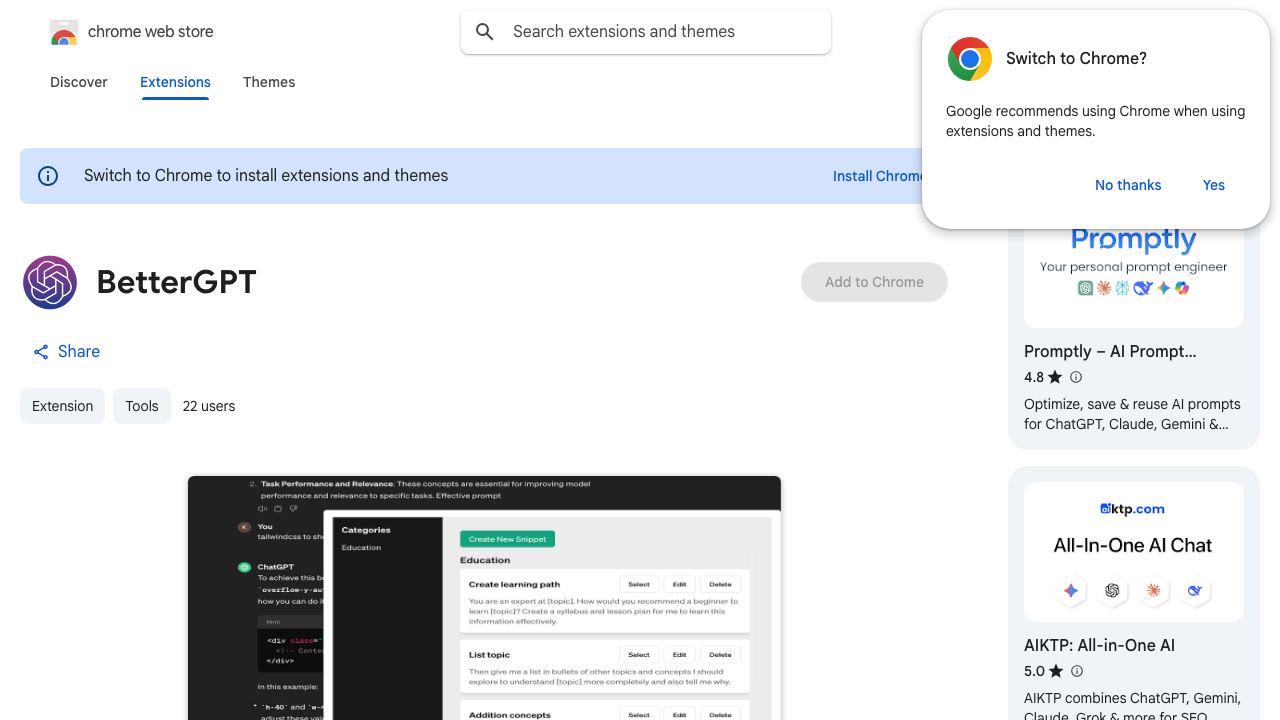
Task: Click "Switch to Chrome to install extensions and themes" text
Action: (266, 176)
